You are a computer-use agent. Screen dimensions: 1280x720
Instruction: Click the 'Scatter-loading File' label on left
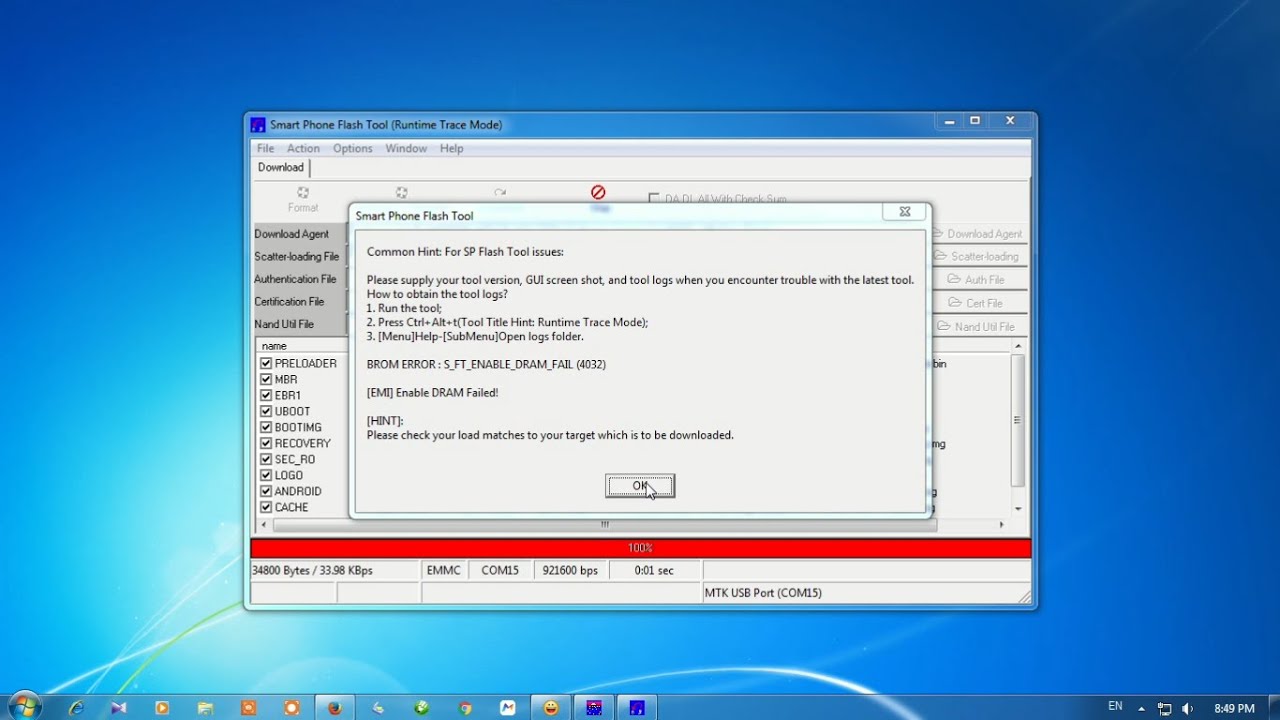(297, 256)
